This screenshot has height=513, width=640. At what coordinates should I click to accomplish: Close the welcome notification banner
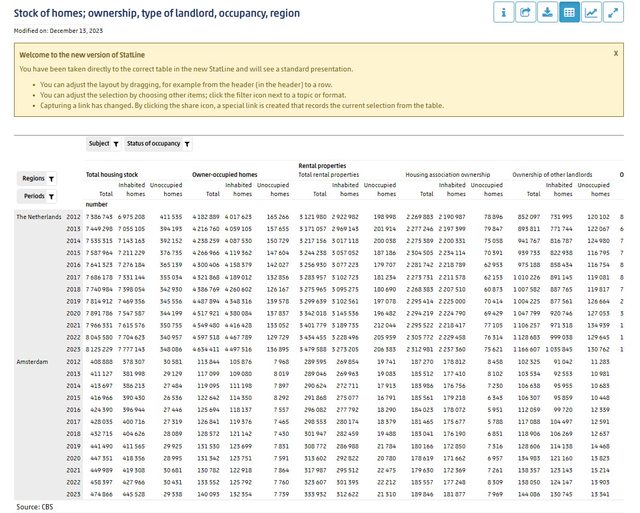click(615, 52)
